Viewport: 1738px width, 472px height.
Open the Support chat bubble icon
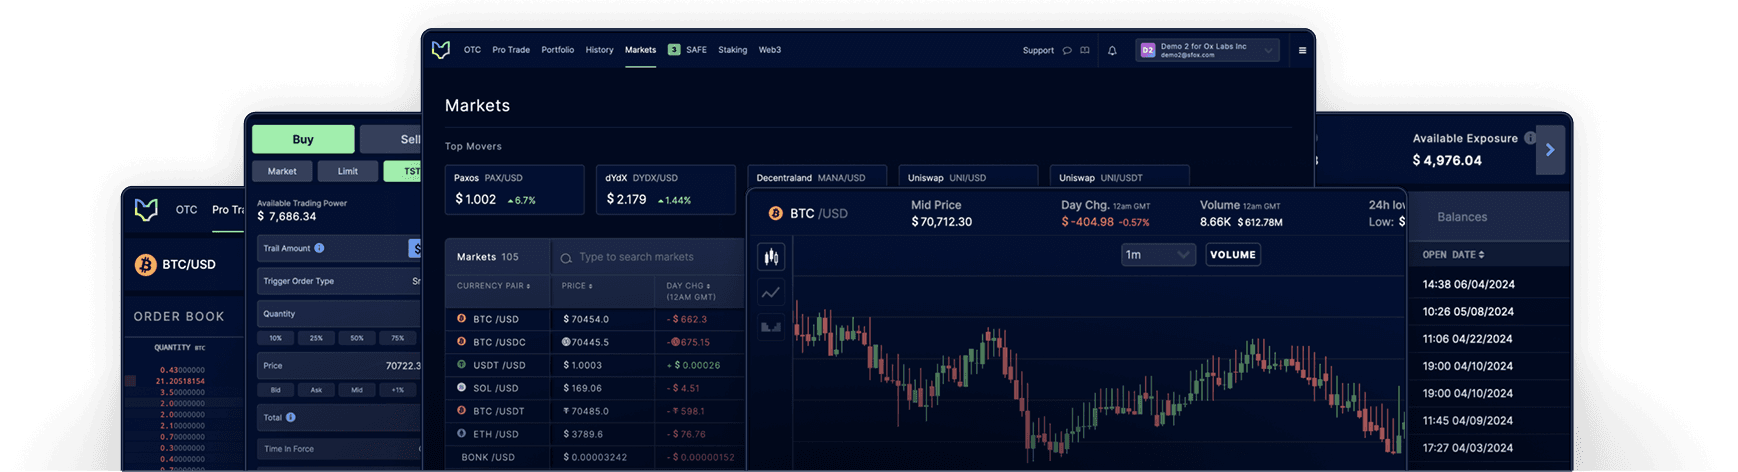pos(1067,50)
